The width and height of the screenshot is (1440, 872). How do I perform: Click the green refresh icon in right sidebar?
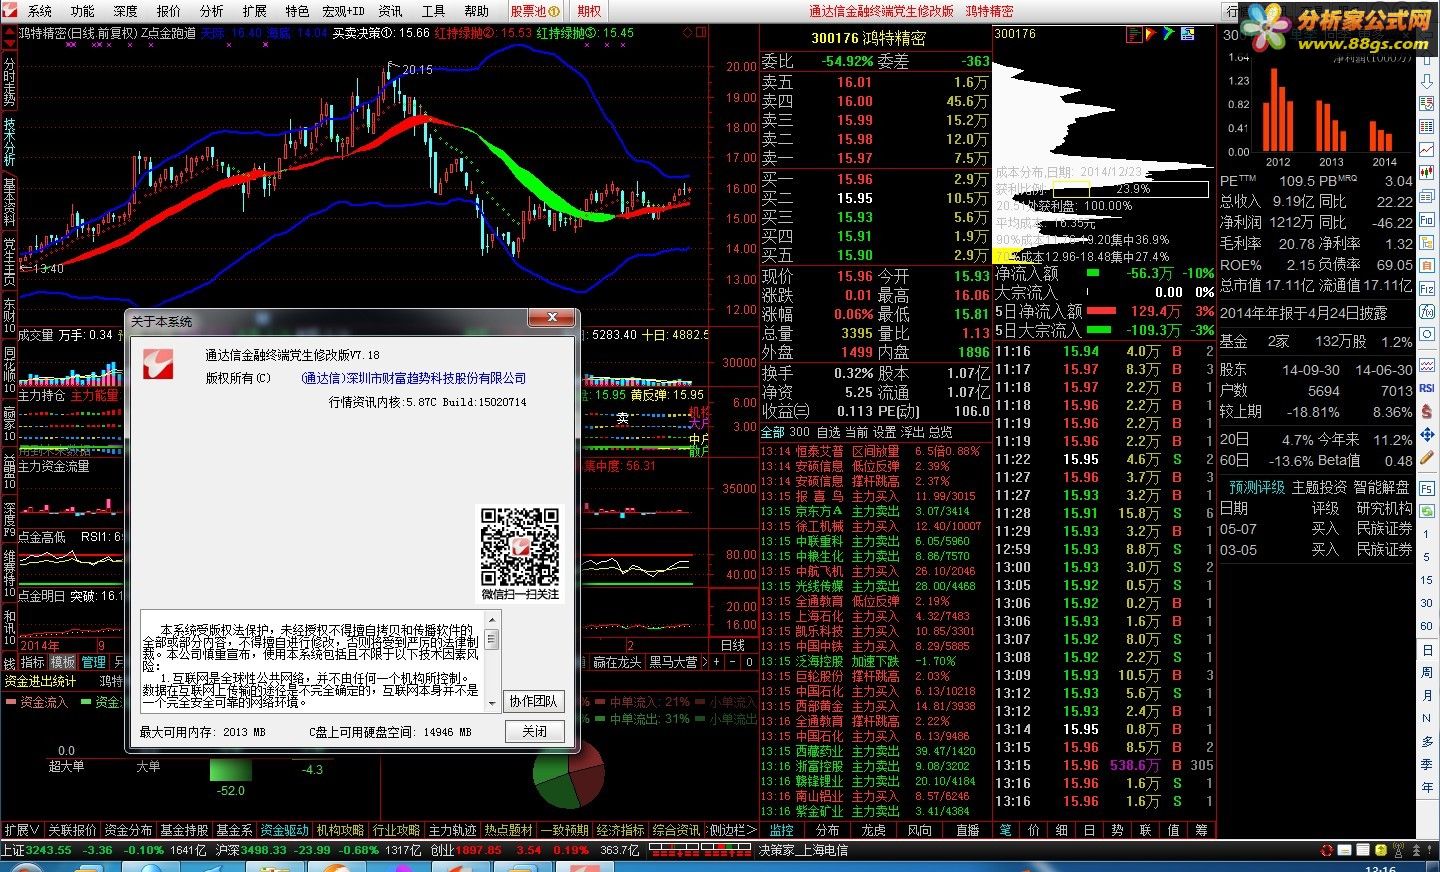click(1427, 511)
